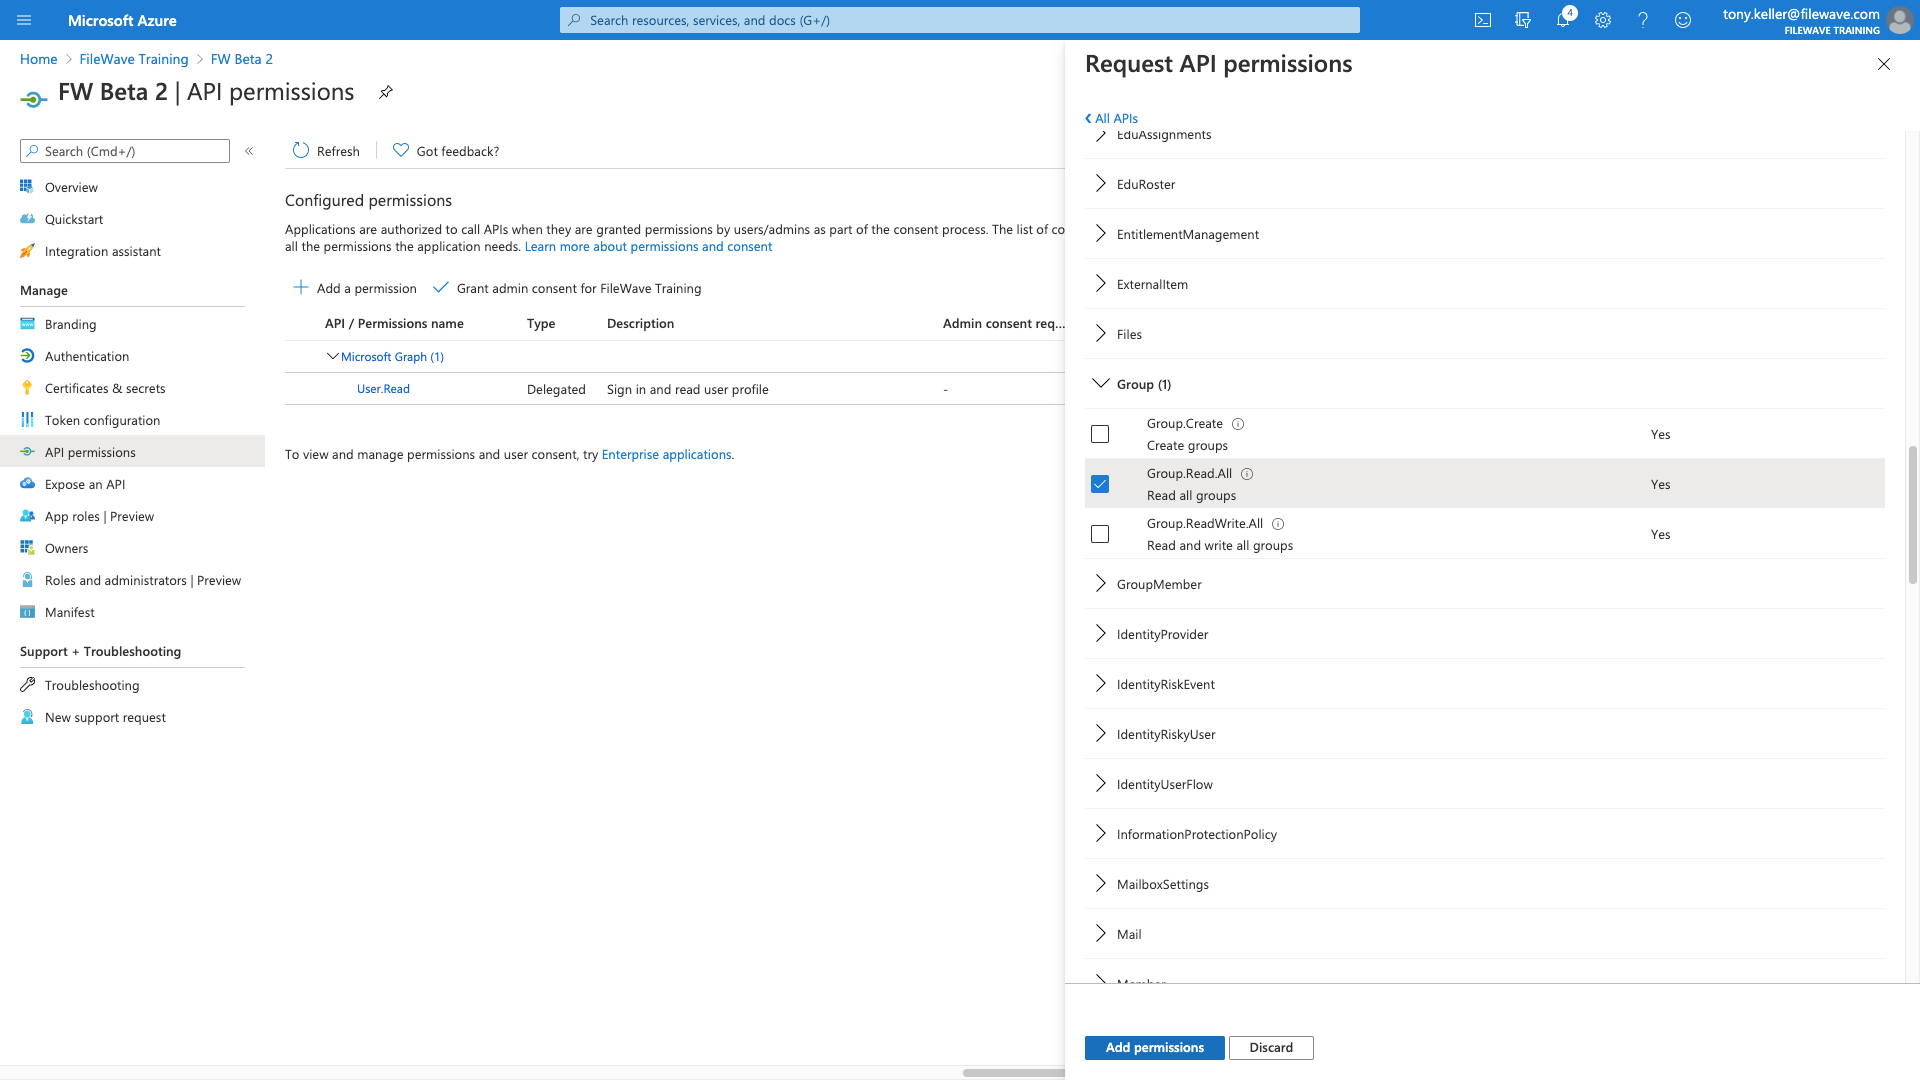Image resolution: width=1920 pixels, height=1080 pixels.
Task: Click the Discard button
Action: coord(1271,1047)
